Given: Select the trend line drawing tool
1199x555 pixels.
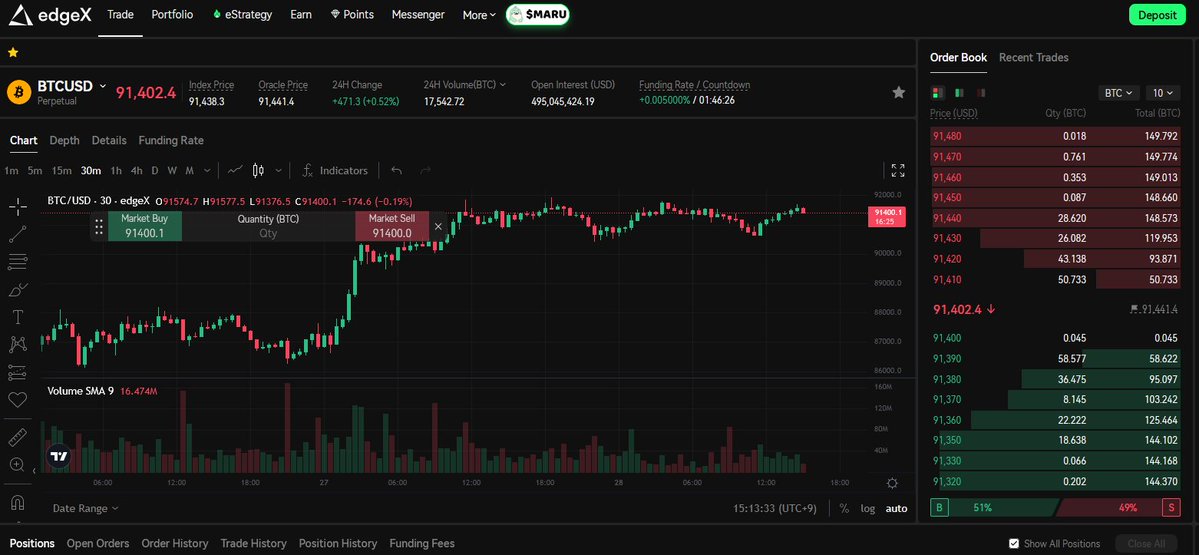Looking at the screenshot, I should [x=18, y=234].
